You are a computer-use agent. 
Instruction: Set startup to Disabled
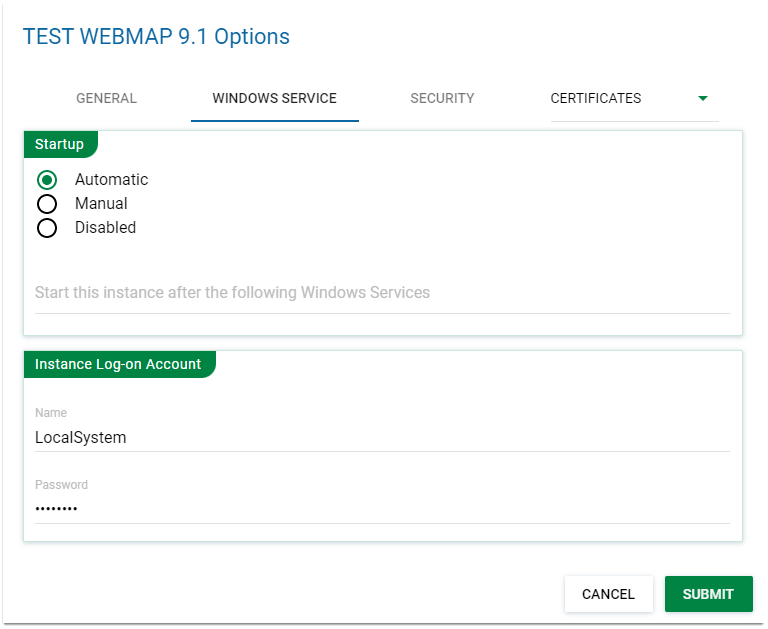47,228
